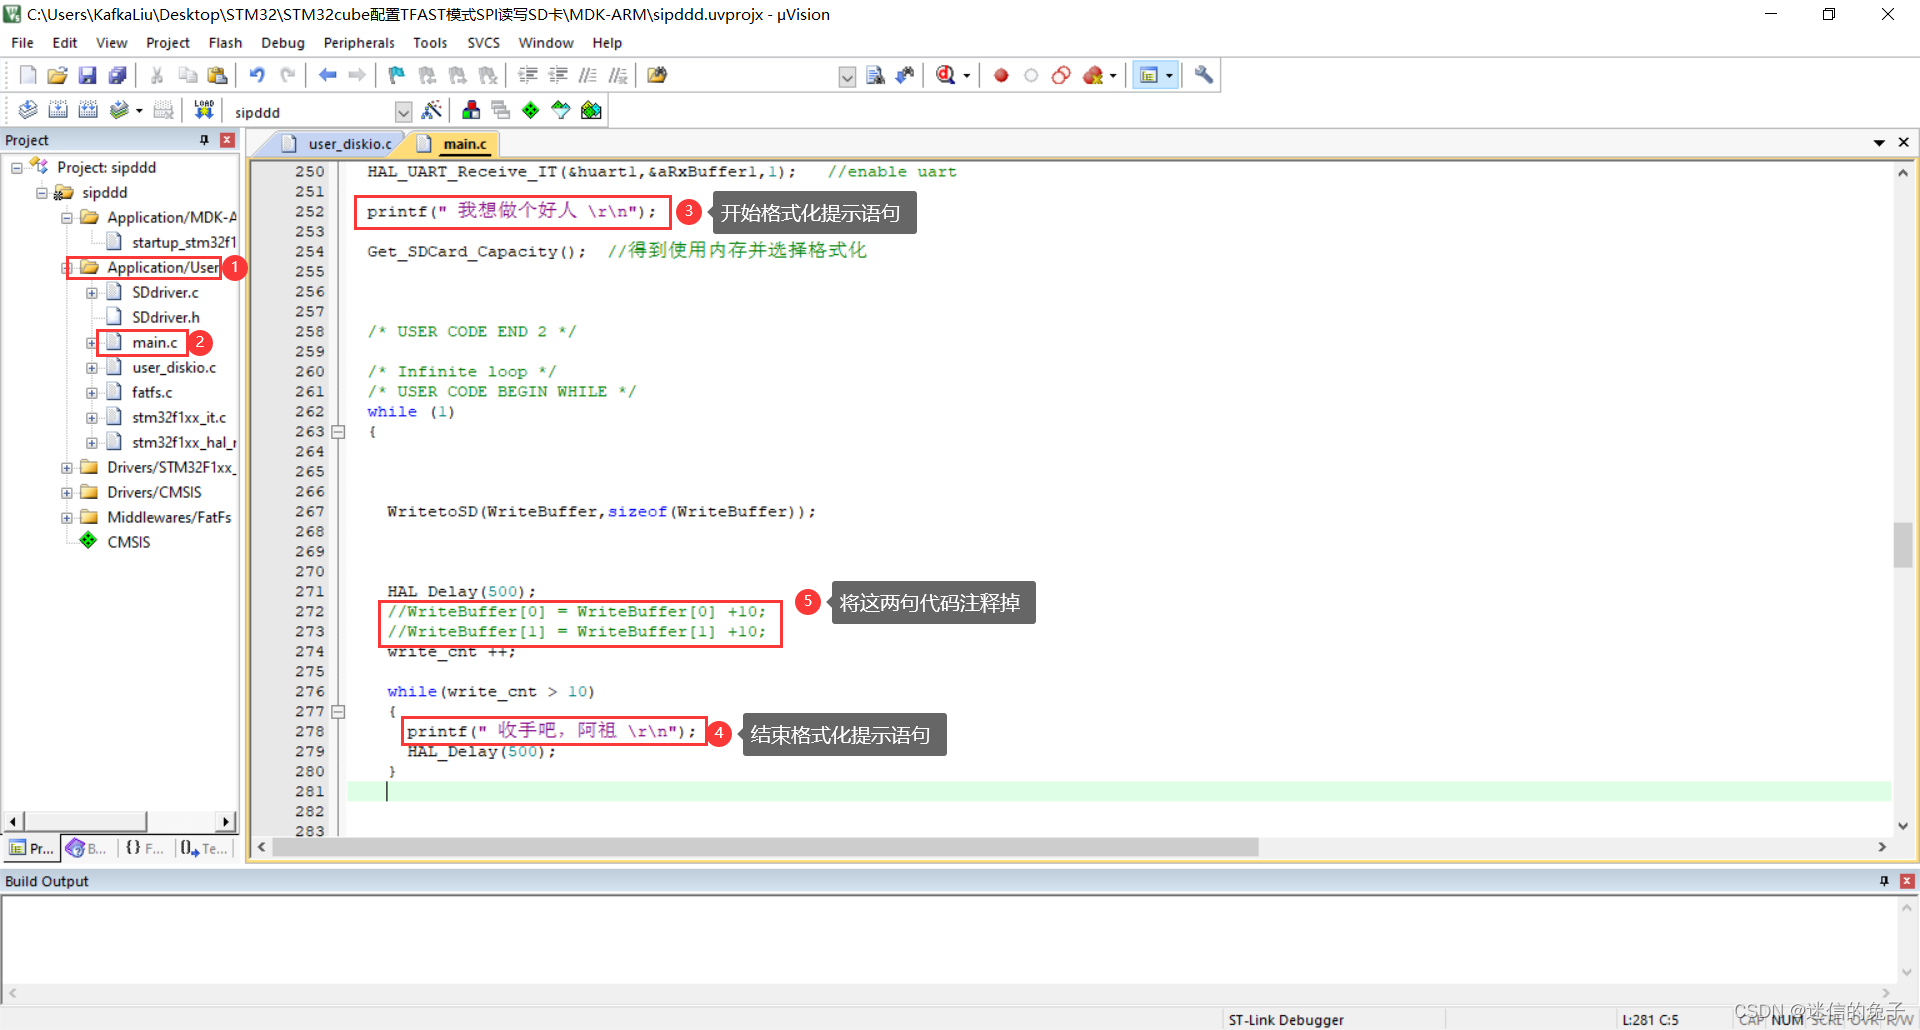Click the Undo arrow icon
The width and height of the screenshot is (1920, 1030).
257,75
